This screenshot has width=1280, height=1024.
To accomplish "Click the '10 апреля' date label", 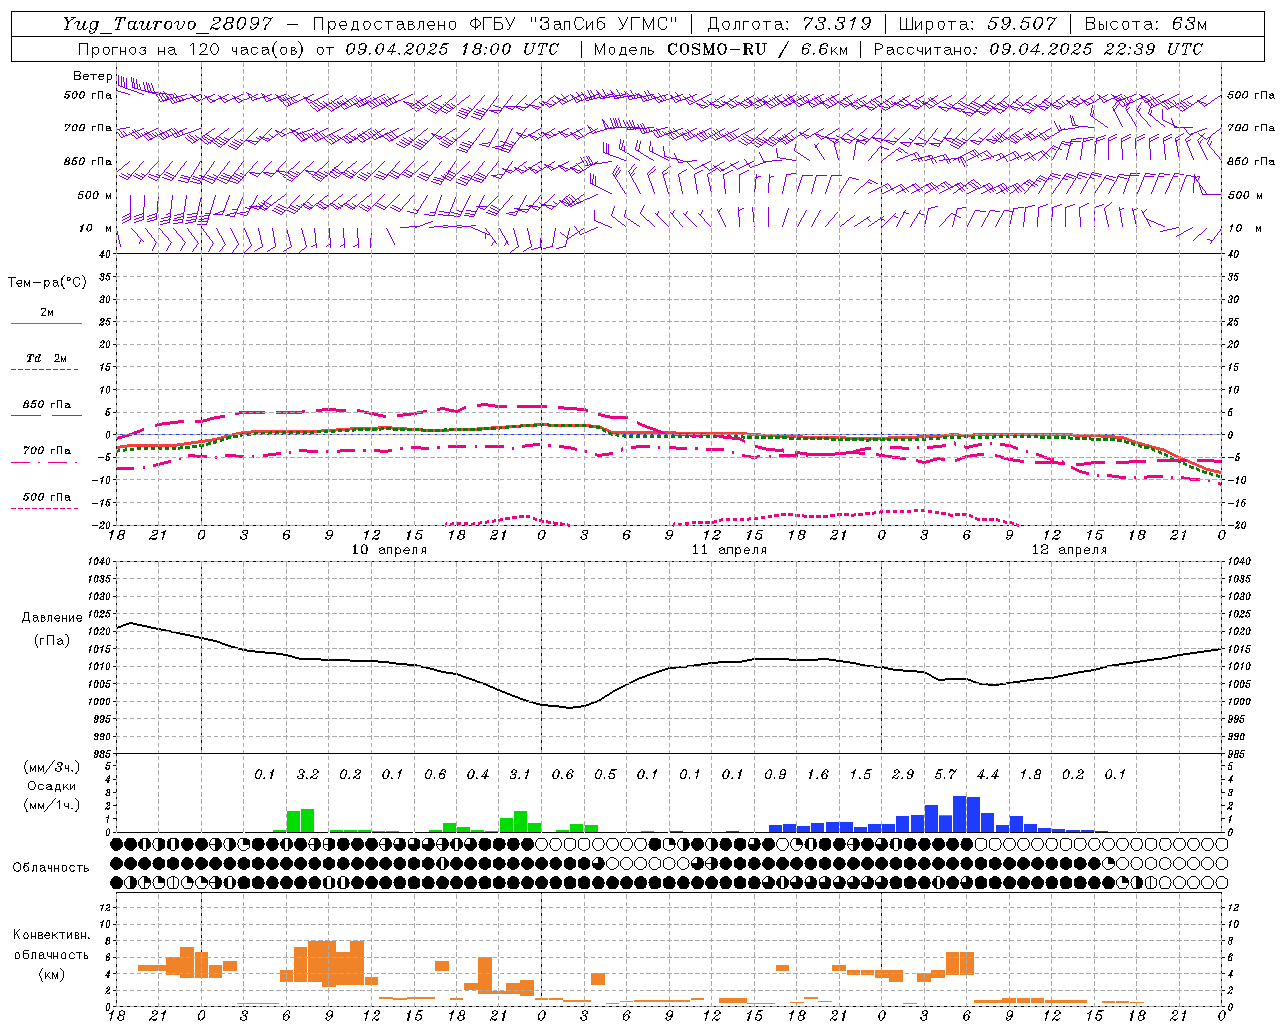I will (x=389, y=550).
